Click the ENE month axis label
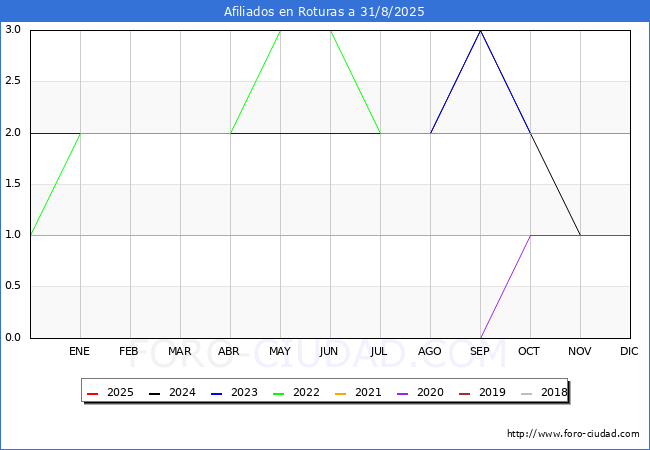Image resolution: width=650 pixels, height=450 pixels. pyautogui.click(x=79, y=351)
